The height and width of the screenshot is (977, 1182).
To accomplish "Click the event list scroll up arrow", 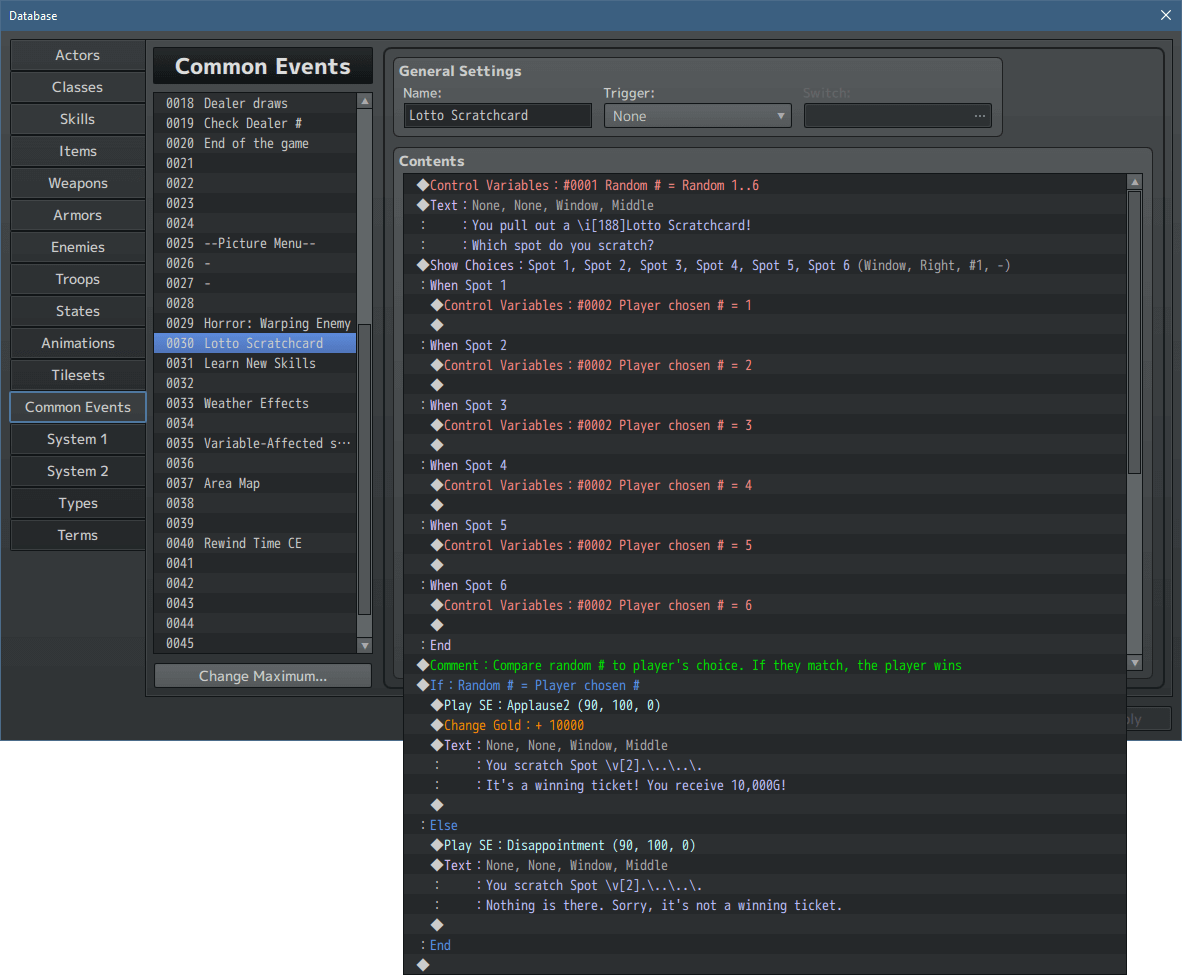I will tap(365, 101).
